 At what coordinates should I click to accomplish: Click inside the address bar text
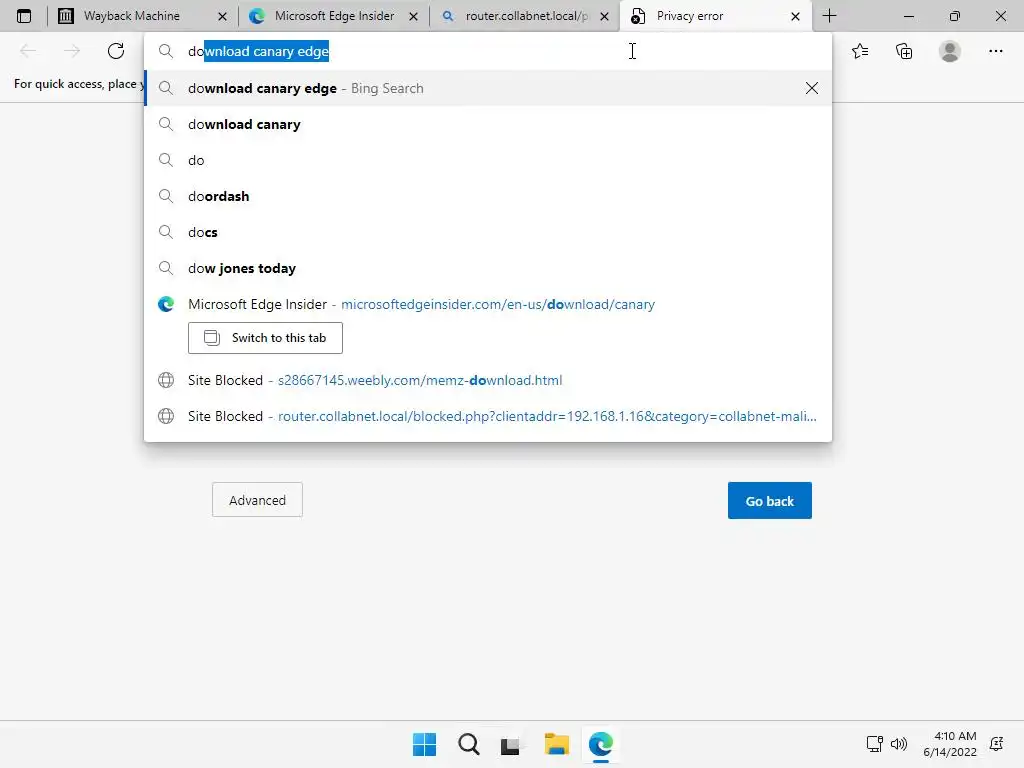pos(259,51)
